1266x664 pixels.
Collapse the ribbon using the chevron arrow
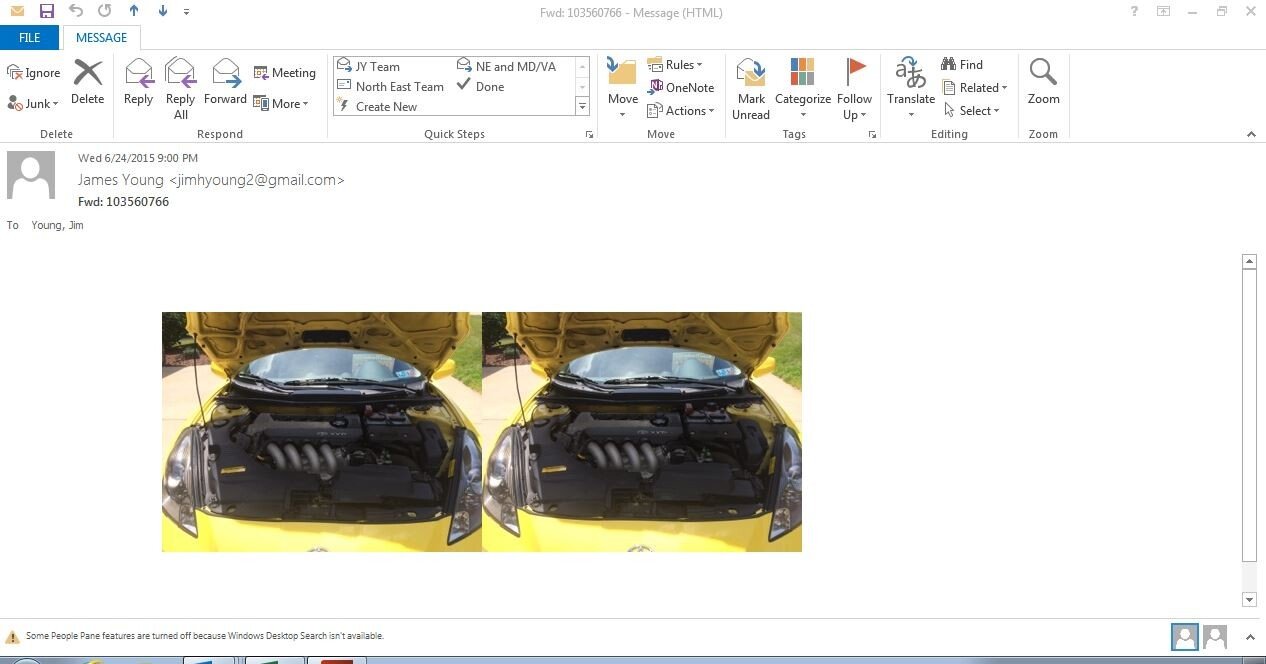[x=1250, y=134]
